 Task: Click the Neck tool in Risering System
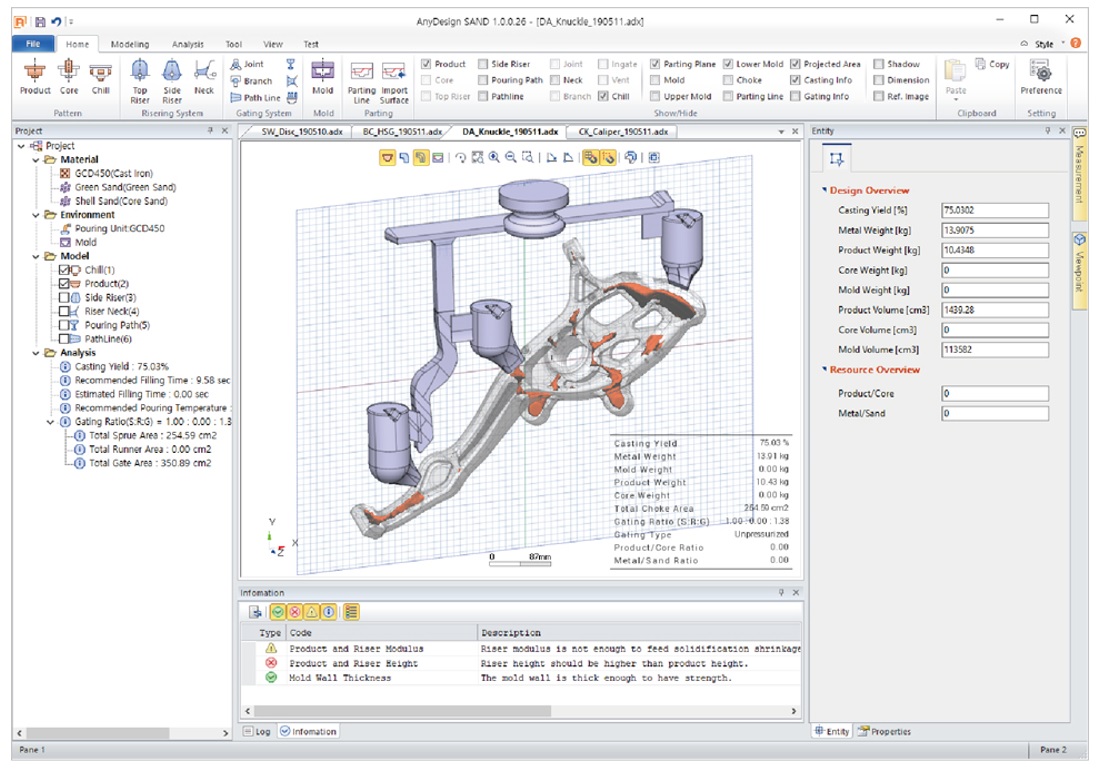pos(204,78)
